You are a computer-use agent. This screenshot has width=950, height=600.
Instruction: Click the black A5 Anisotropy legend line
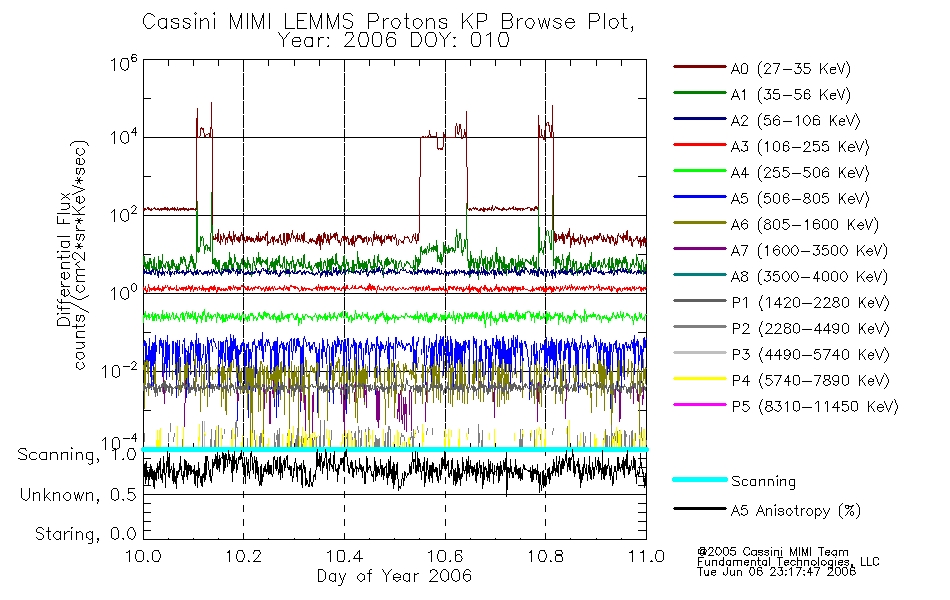700,509
